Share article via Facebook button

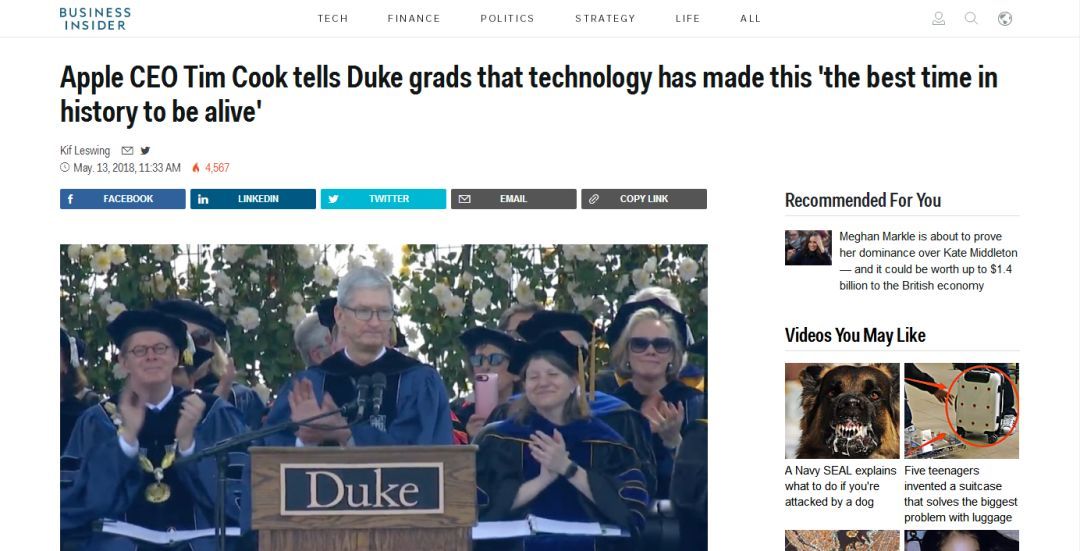123,199
